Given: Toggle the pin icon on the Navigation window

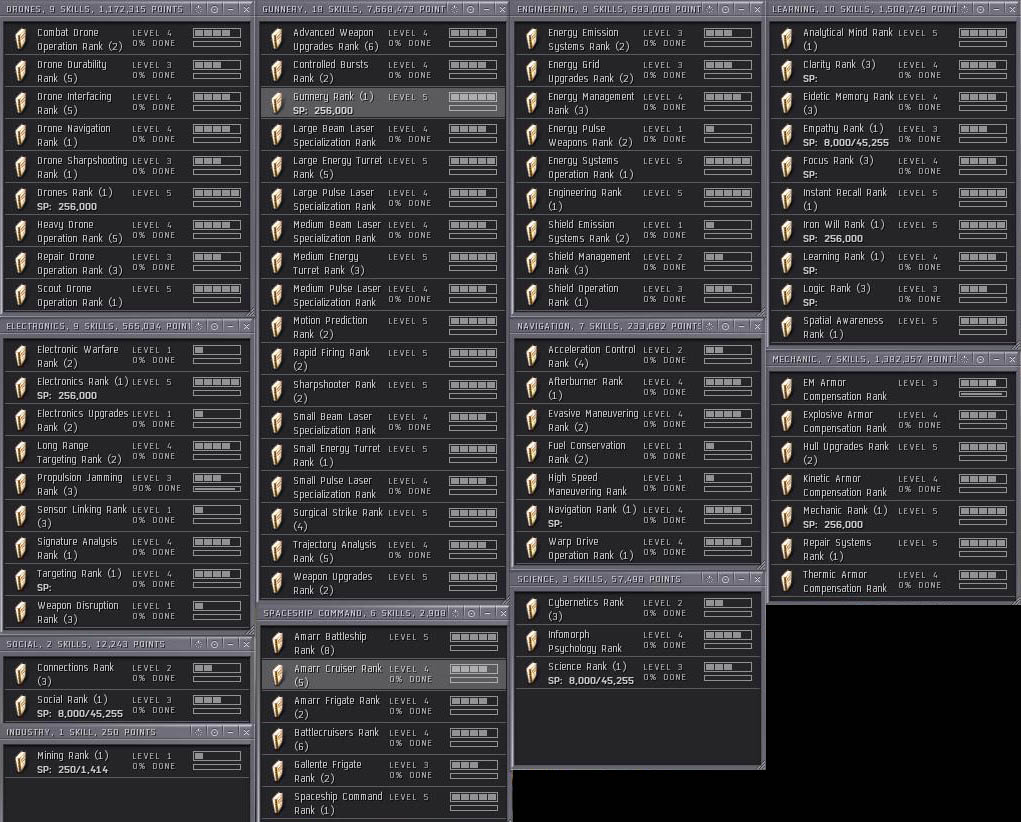Looking at the screenshot, I should (710, 326).
